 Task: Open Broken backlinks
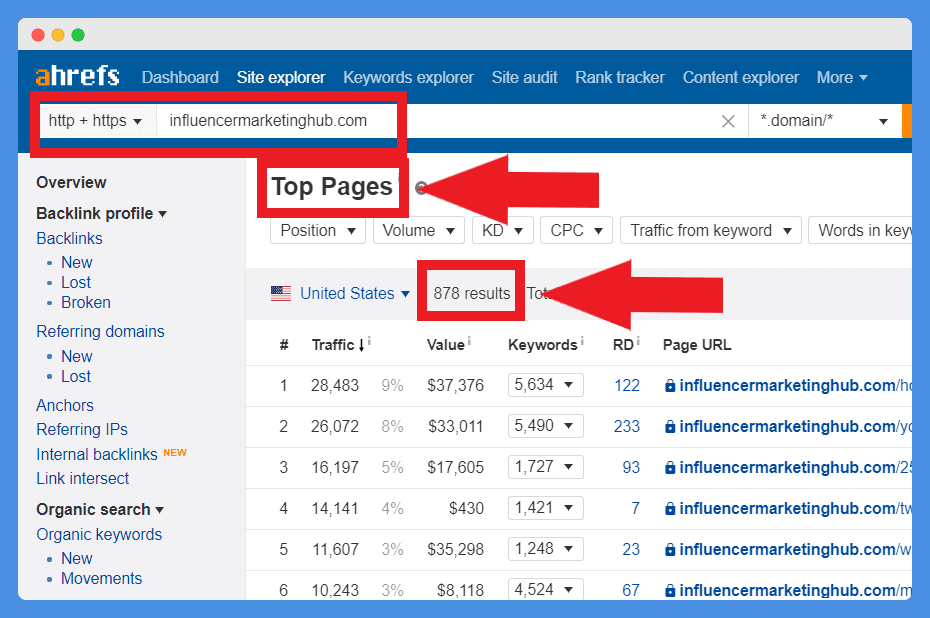tap(86, 302)
